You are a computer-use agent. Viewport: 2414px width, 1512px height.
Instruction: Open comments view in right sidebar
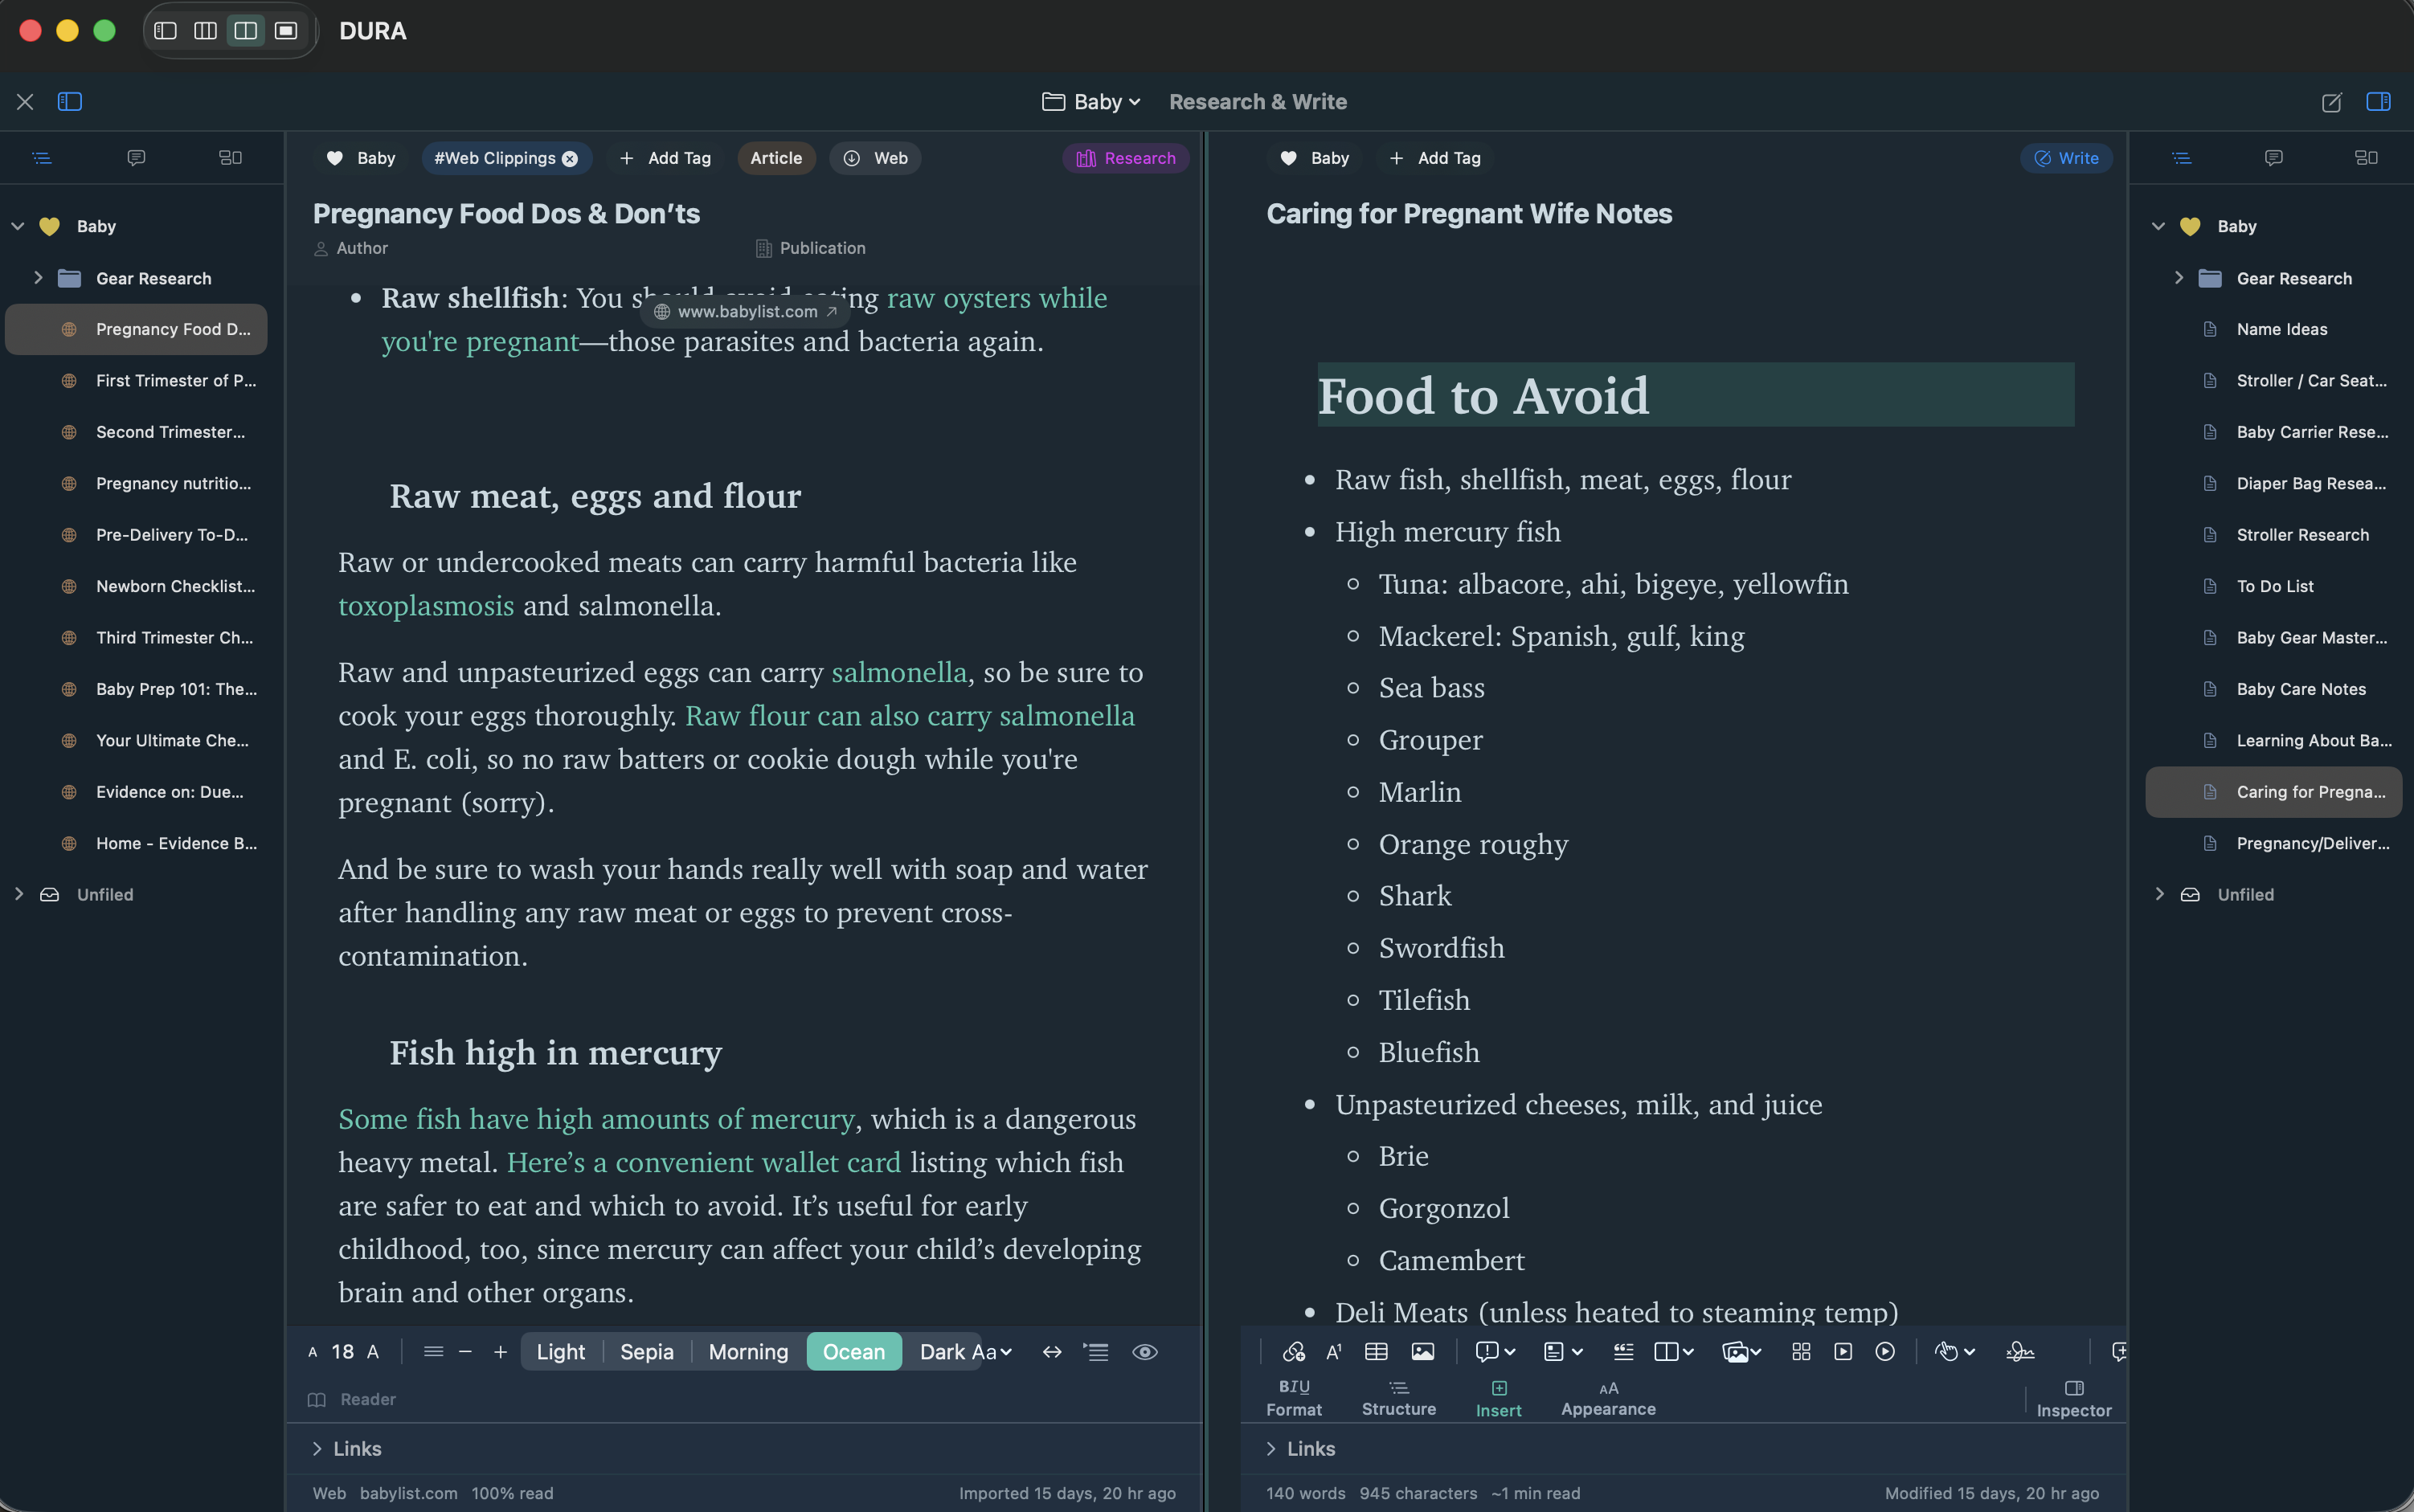(x=2273, y=158)
